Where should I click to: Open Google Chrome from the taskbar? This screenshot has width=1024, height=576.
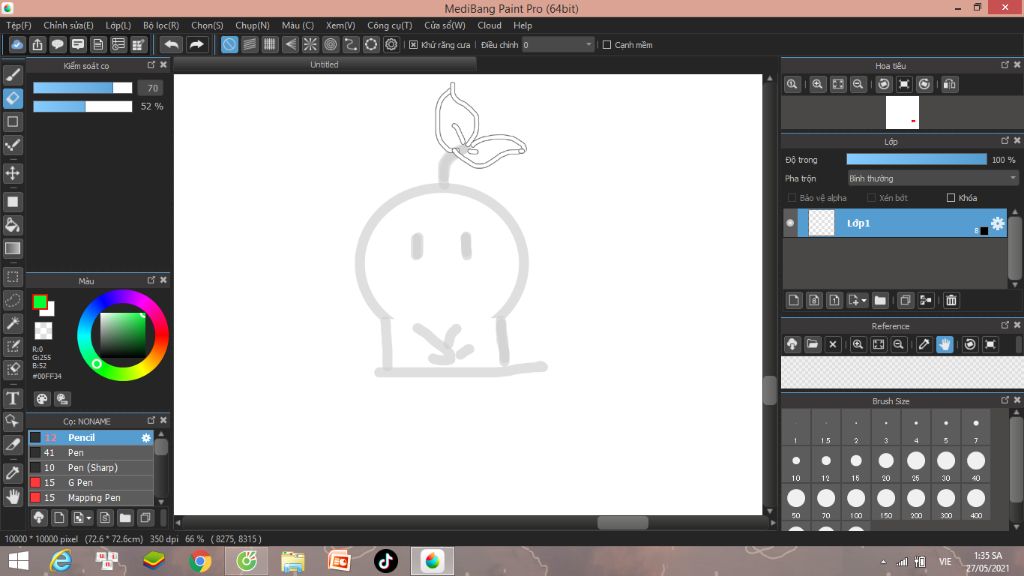click(200, 561)
